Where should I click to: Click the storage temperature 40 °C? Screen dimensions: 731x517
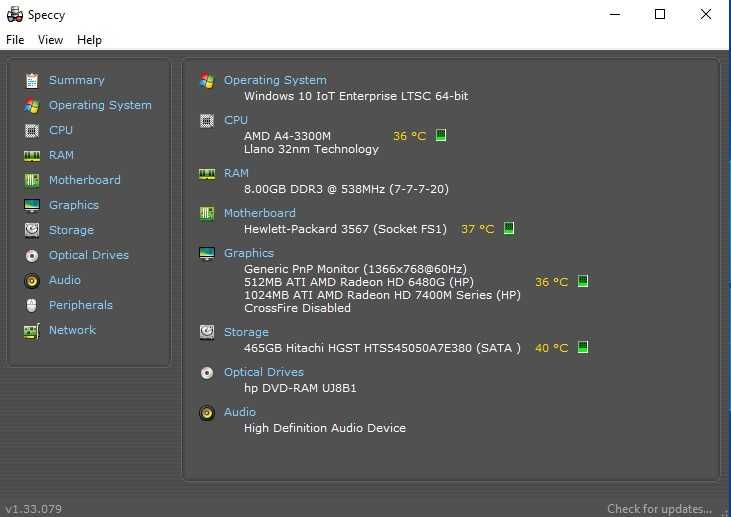click(552, 348)
